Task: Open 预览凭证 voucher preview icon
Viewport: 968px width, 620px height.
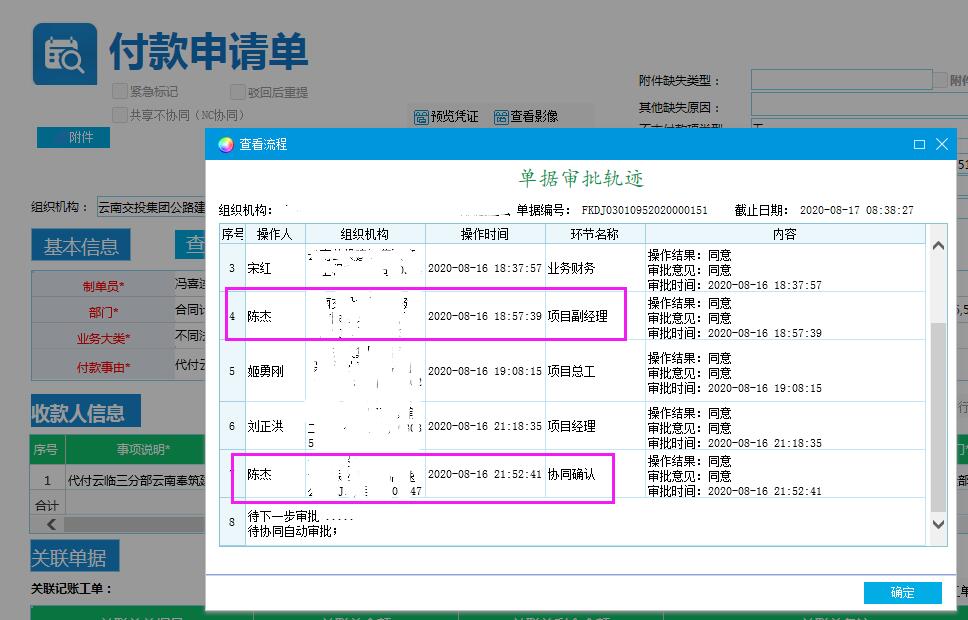Action: tap(421, 117)
